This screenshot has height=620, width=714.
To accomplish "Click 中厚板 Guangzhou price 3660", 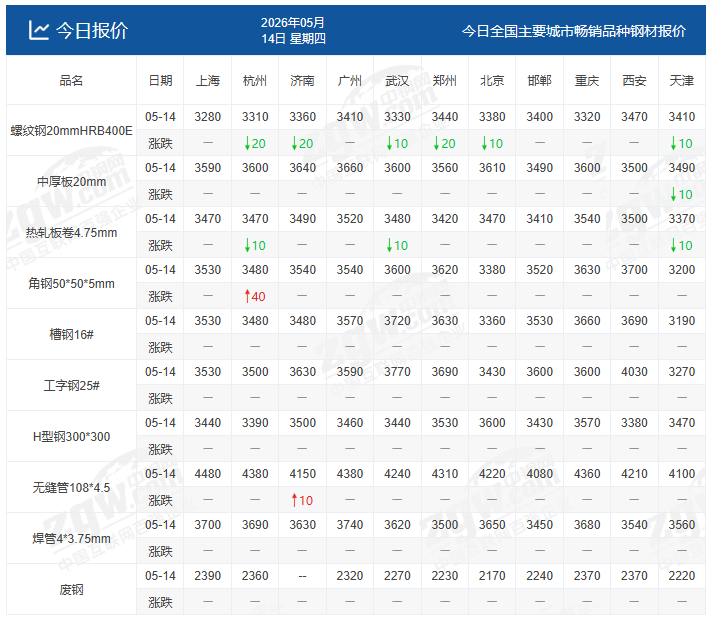I will point(350,168).
